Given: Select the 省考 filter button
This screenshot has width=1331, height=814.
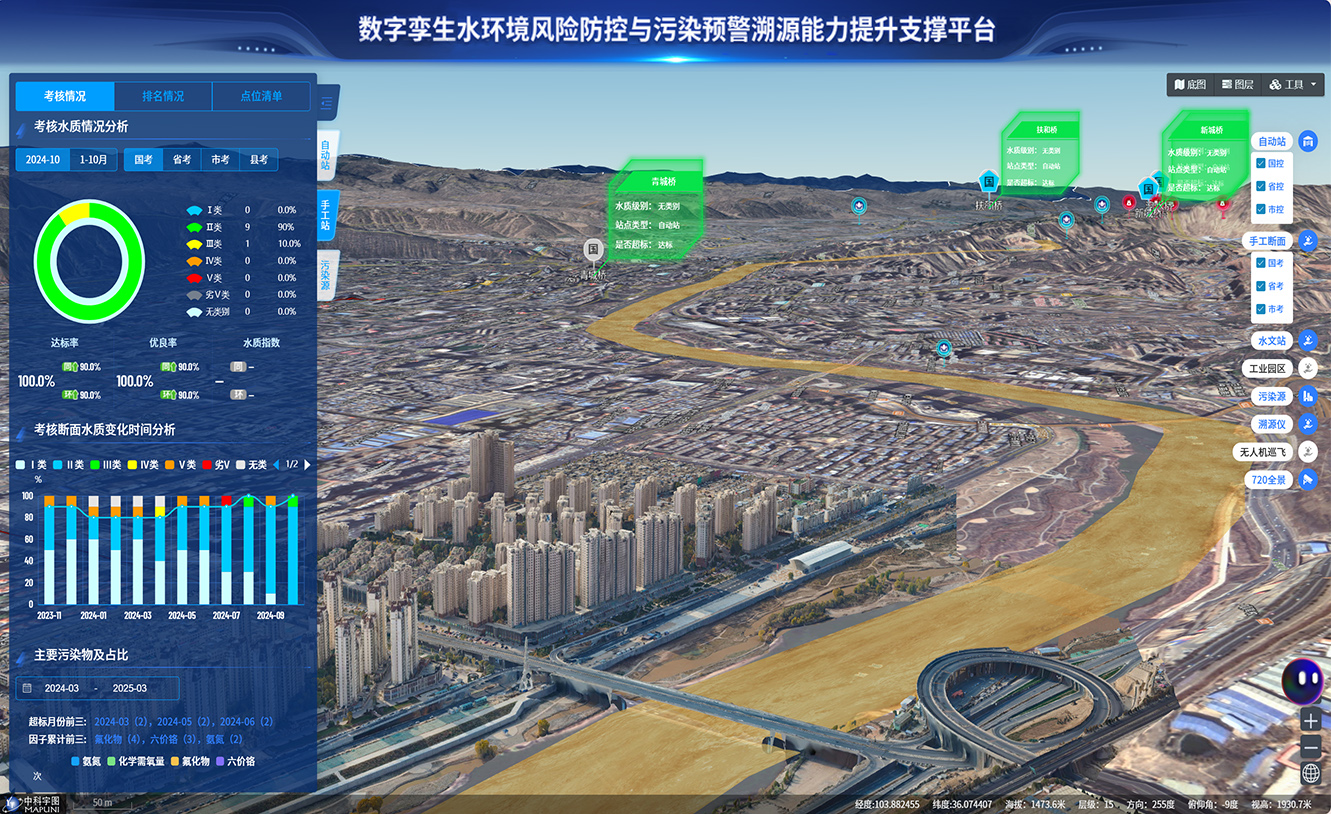Looking at the screenshot, I should [x=182, y=160].
